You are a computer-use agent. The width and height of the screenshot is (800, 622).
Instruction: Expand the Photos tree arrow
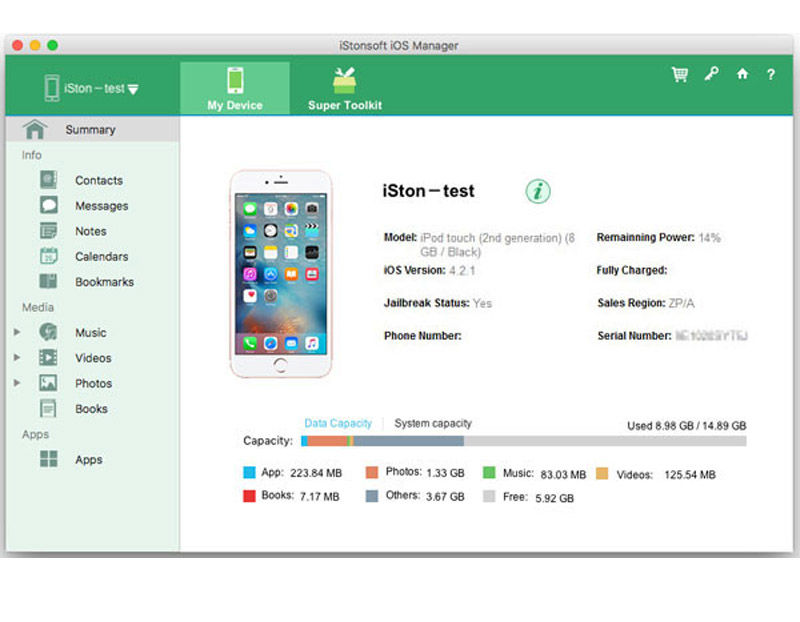tap(17, 383)
